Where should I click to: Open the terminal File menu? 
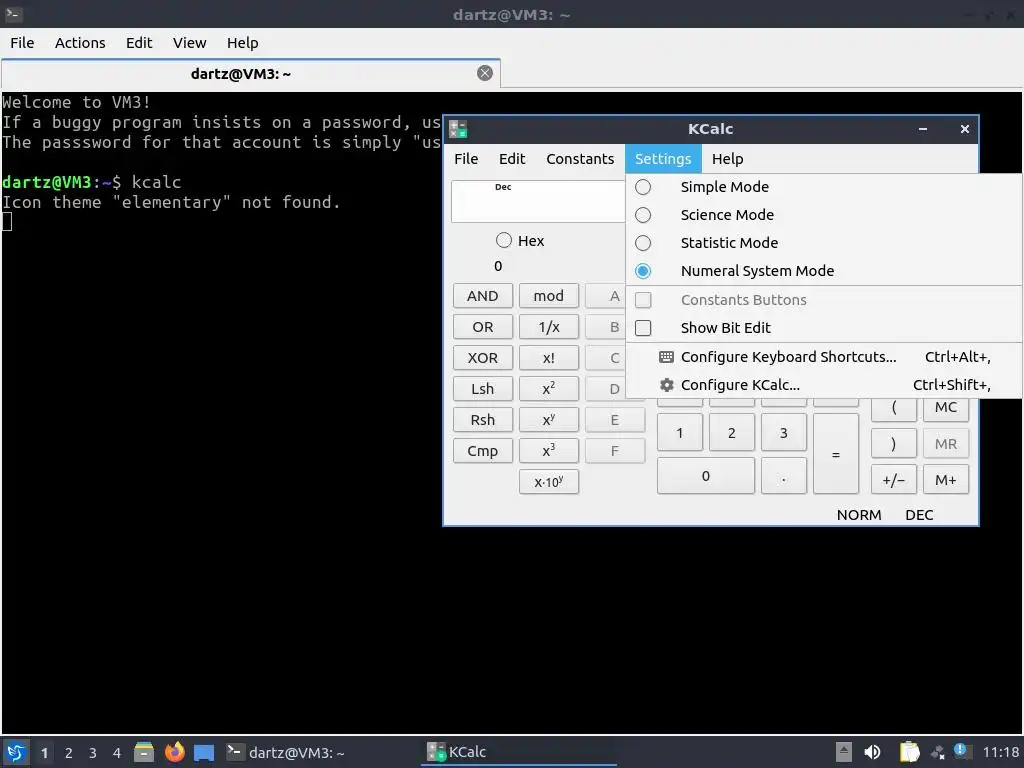[x=22, y=43]
